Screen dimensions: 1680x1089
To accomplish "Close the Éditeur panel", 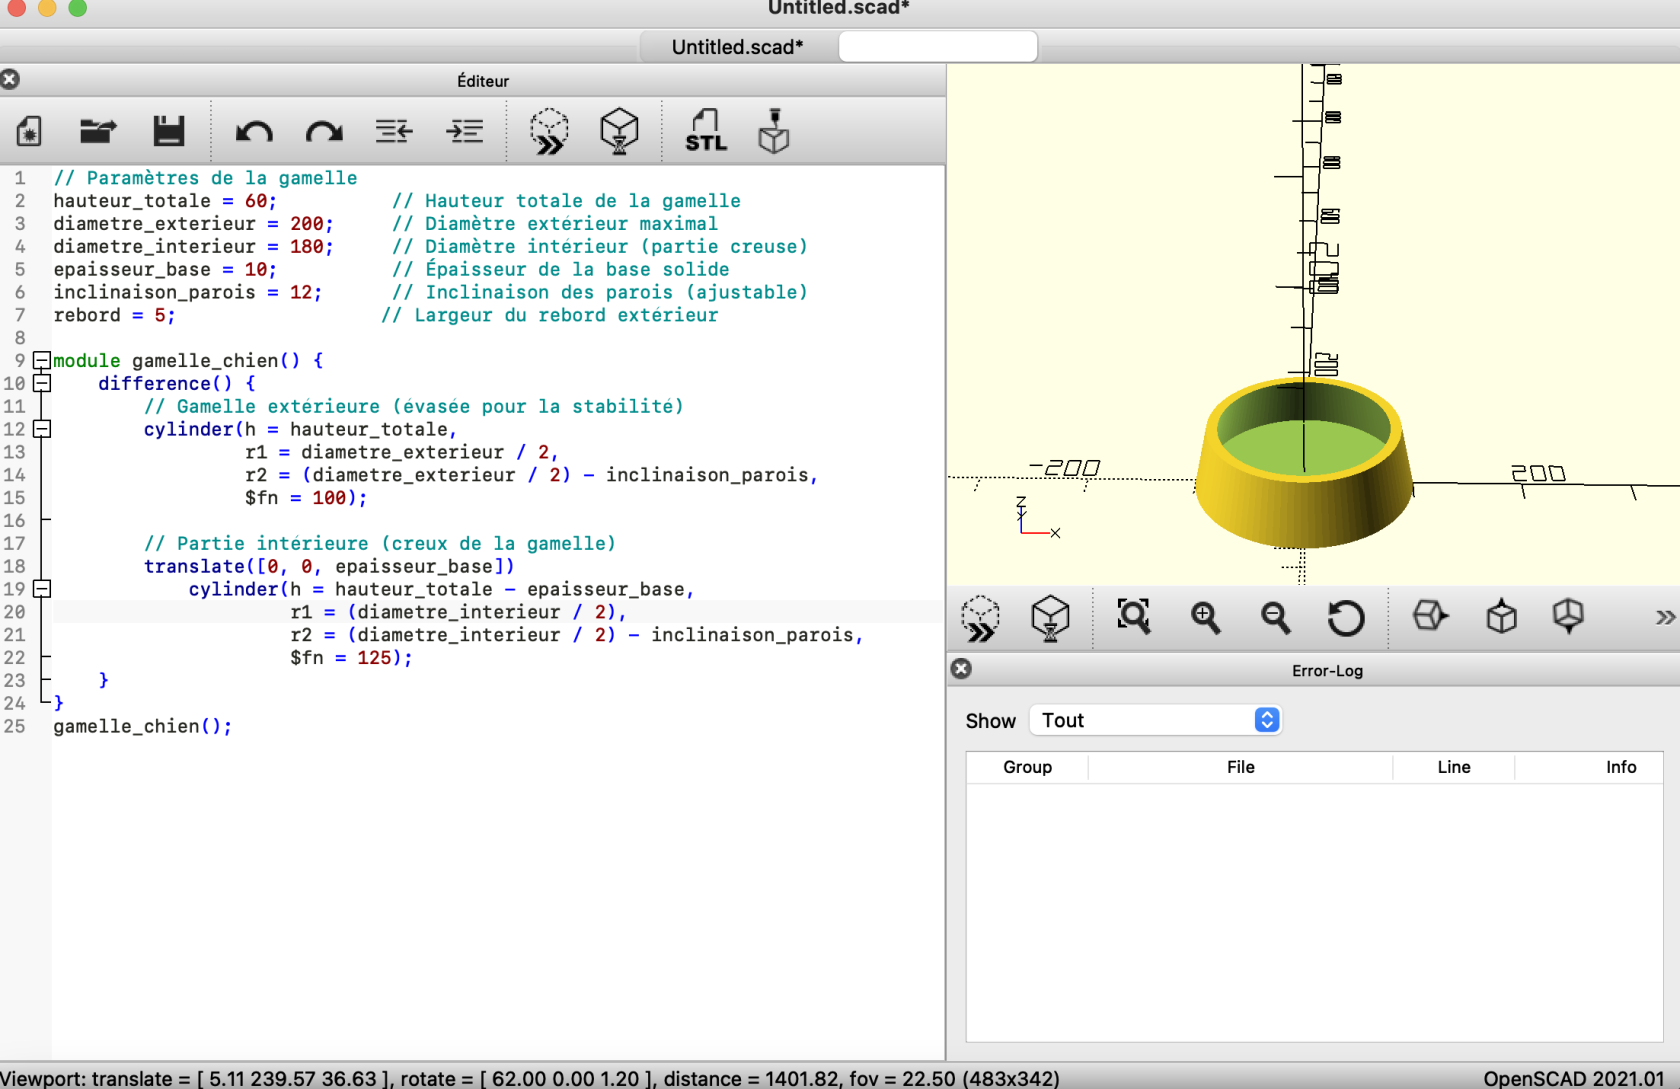I will pos(10,79).
